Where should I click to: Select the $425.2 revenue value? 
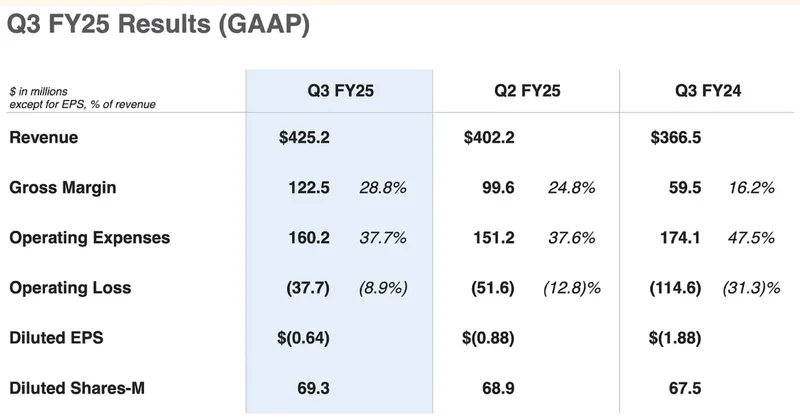305,138
